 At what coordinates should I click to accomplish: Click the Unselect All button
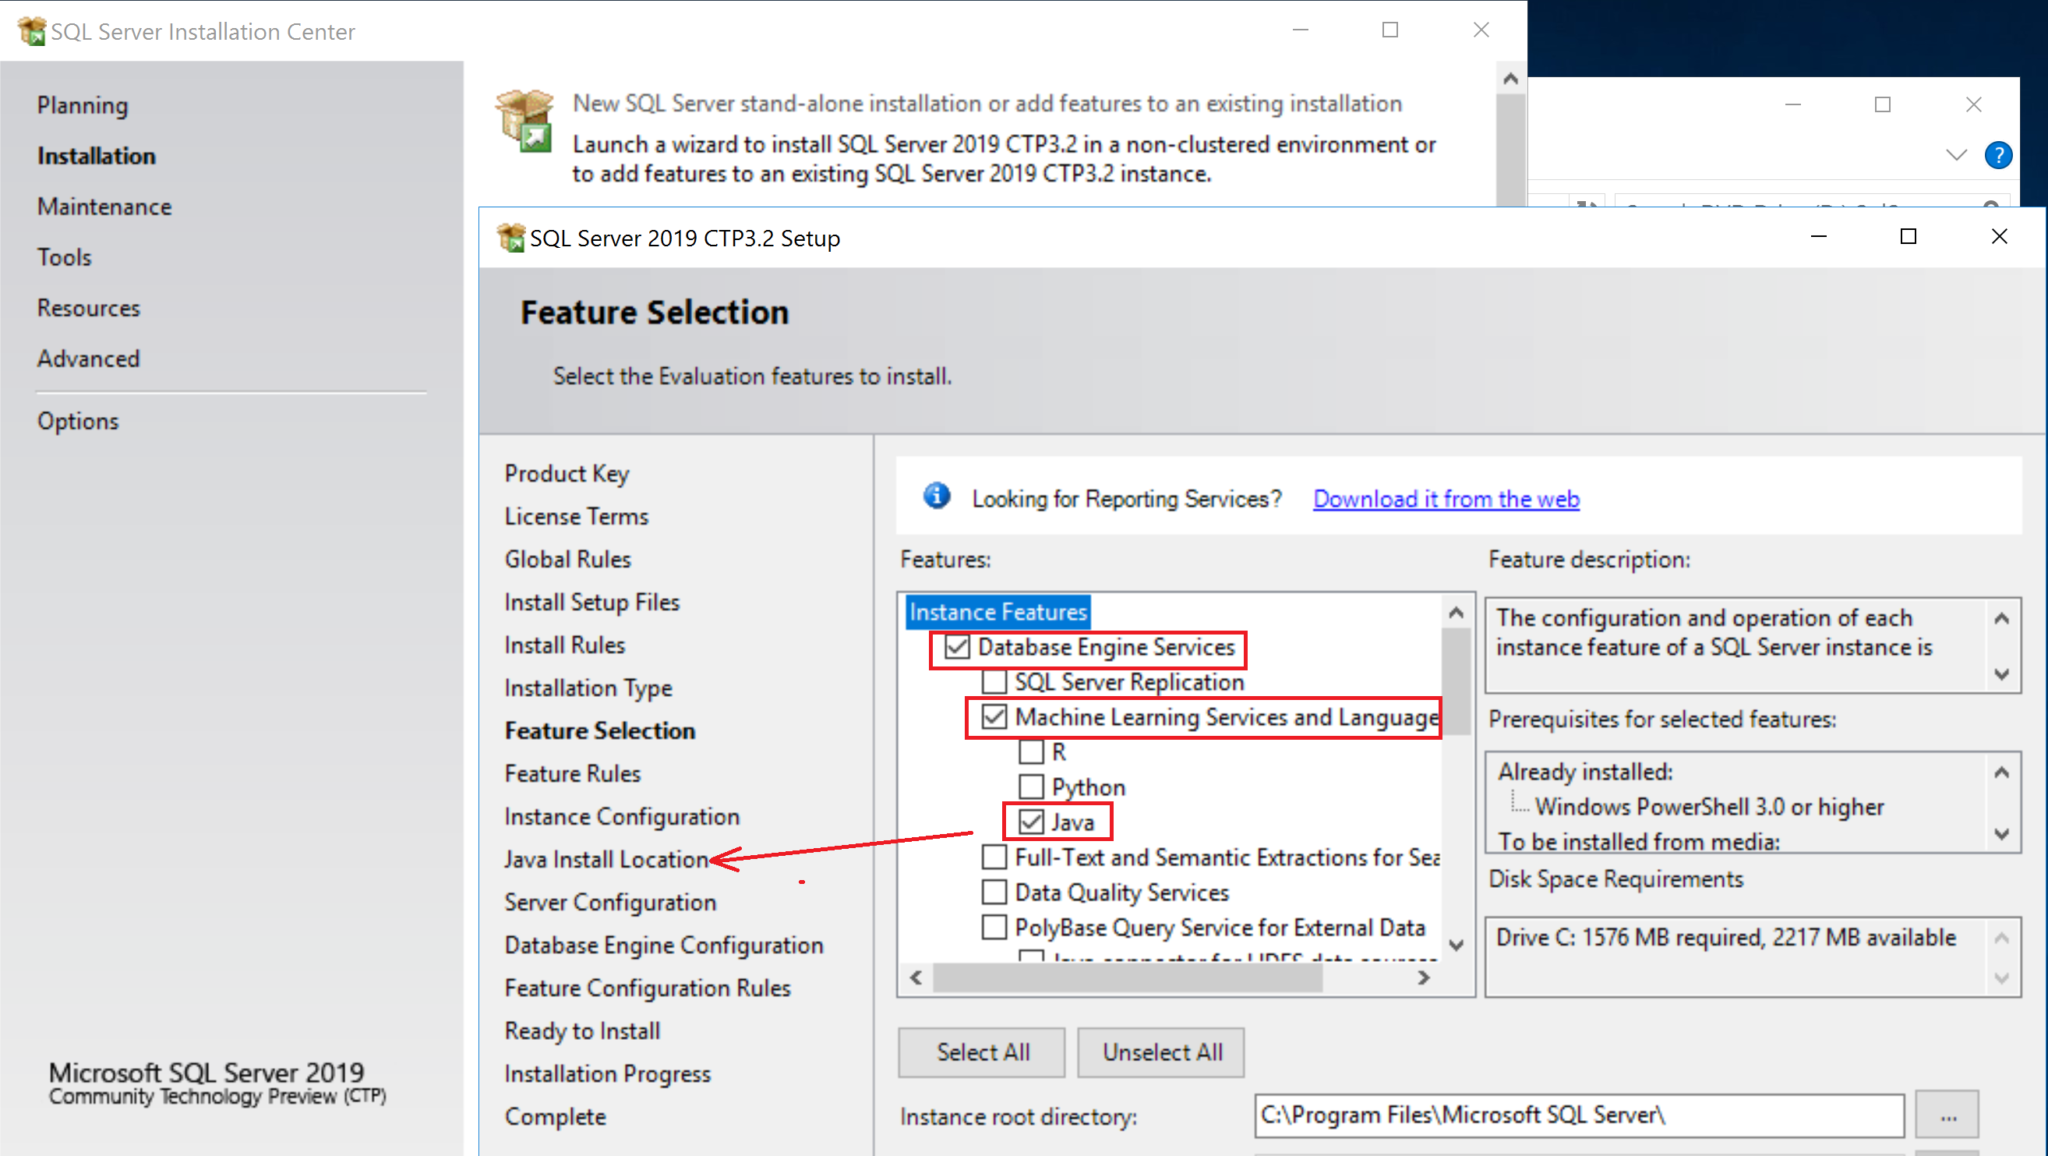pos(1161,1052)
